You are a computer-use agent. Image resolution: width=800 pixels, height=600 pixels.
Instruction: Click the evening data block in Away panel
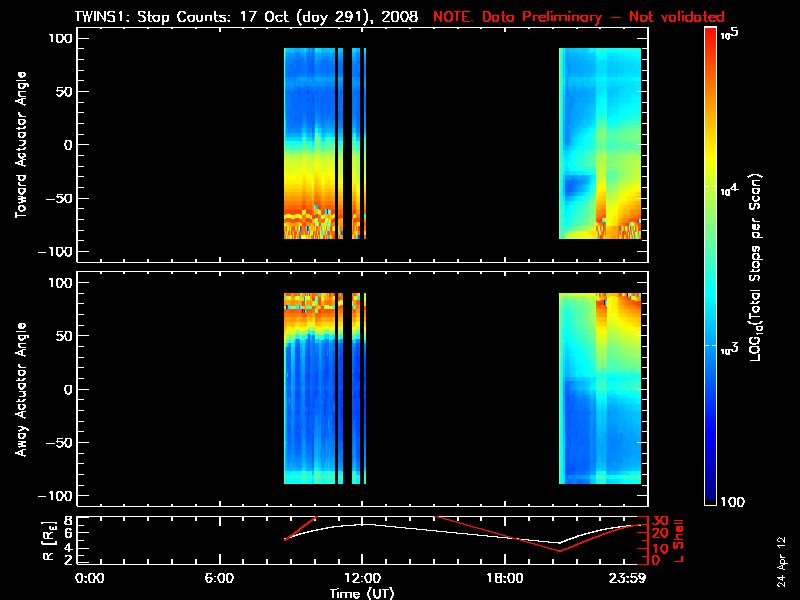[600, 389]
